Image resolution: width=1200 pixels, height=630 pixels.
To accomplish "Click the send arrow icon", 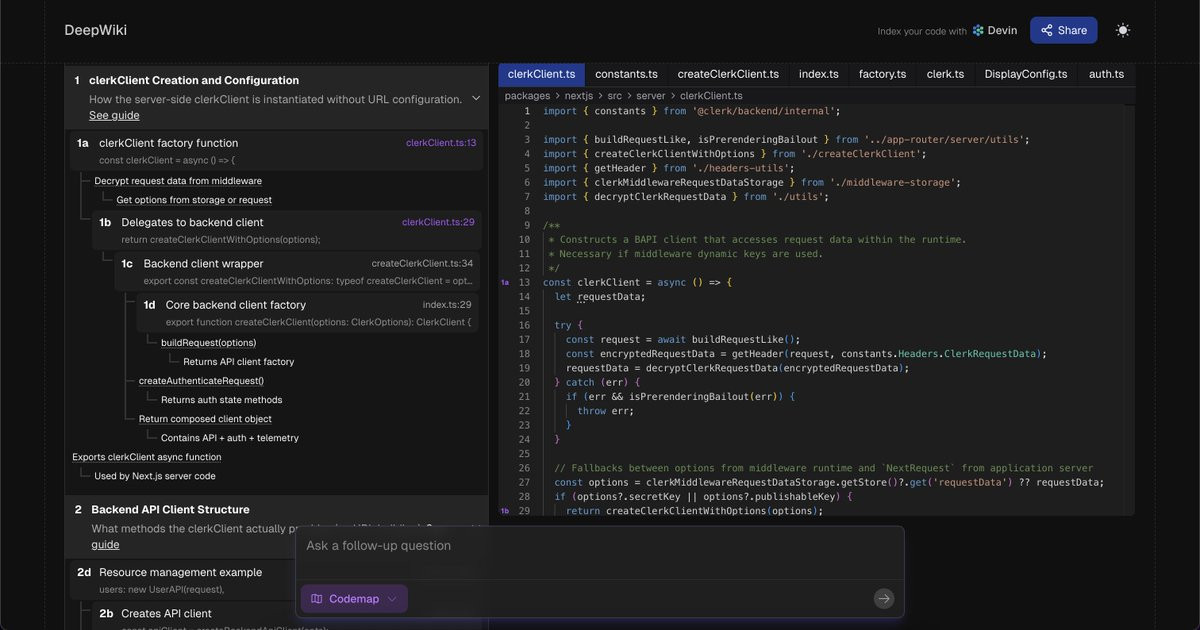I will 883,599.
